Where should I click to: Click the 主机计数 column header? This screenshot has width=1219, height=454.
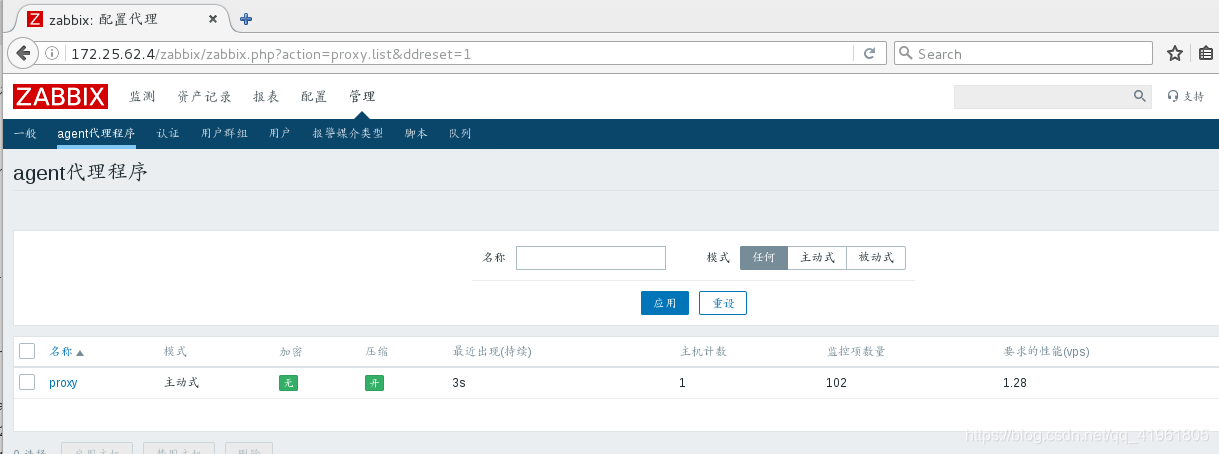pyautogui.click(x=703, y=352)
